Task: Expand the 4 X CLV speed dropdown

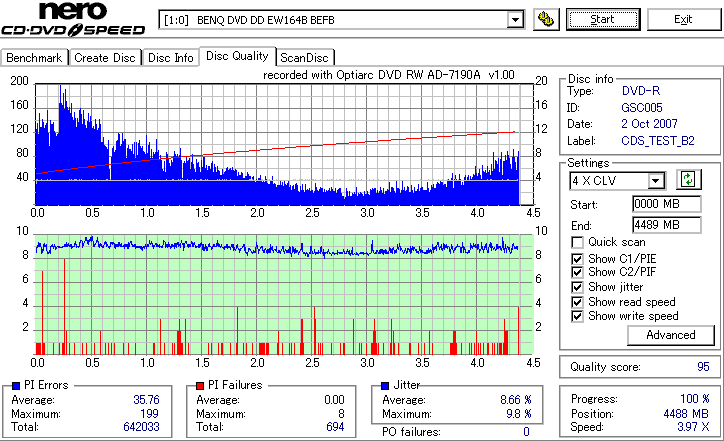Action: click(655, 181)
